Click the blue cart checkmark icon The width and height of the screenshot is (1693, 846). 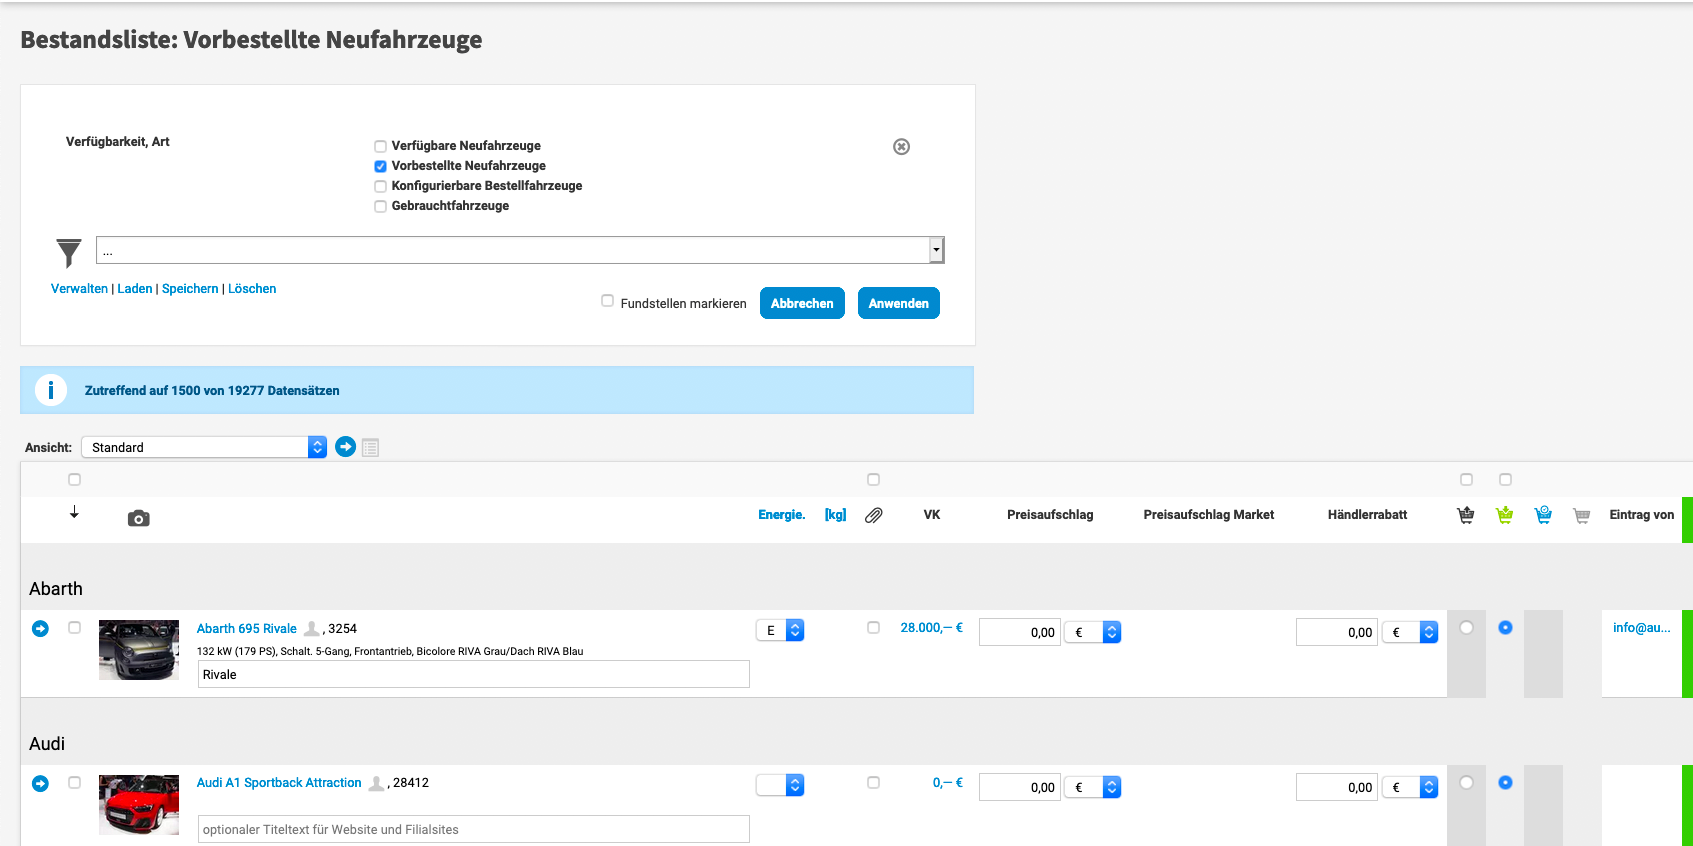coord(1543,515)
